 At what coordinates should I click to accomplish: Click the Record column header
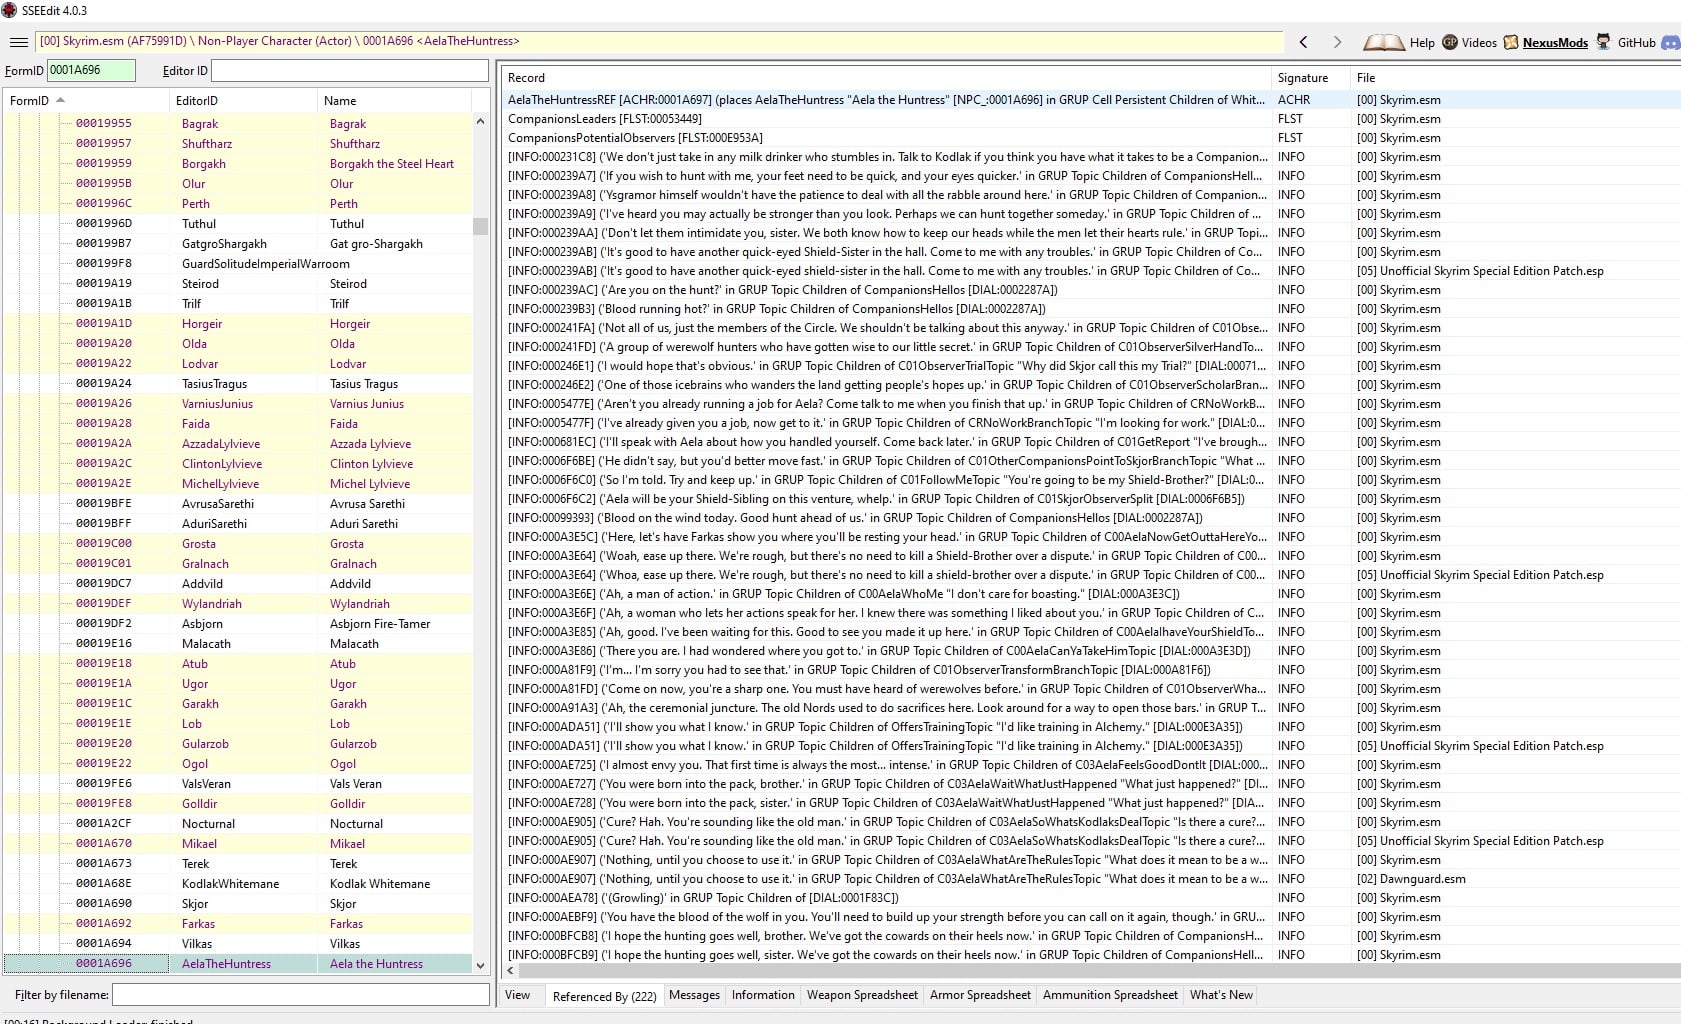coord(886,77)
